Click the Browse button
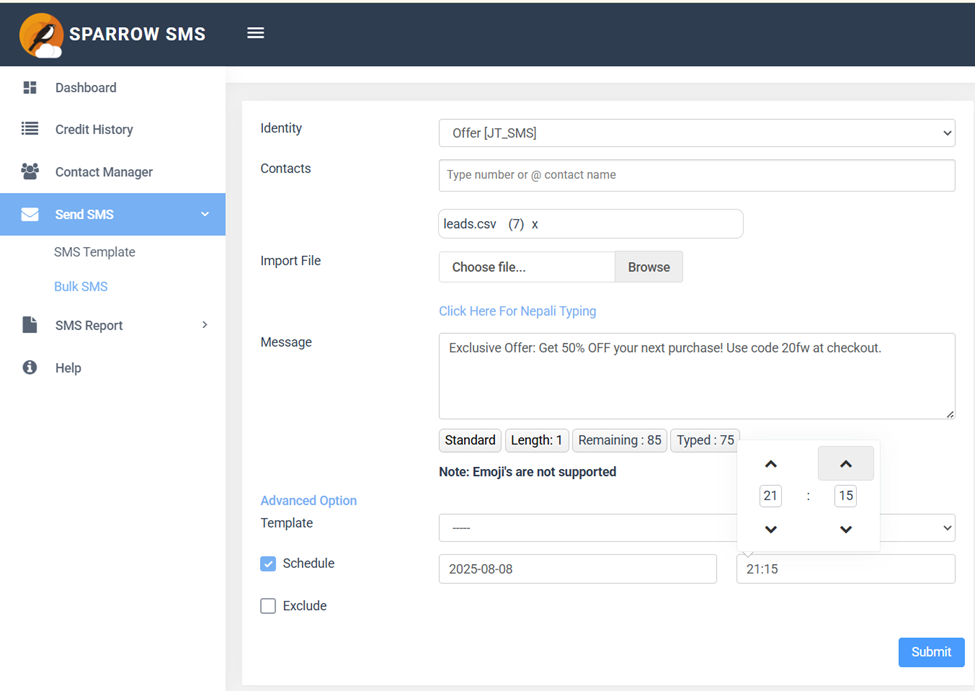Image resolution: width=975 pixels, height=691 pixels. coord(649,267)
